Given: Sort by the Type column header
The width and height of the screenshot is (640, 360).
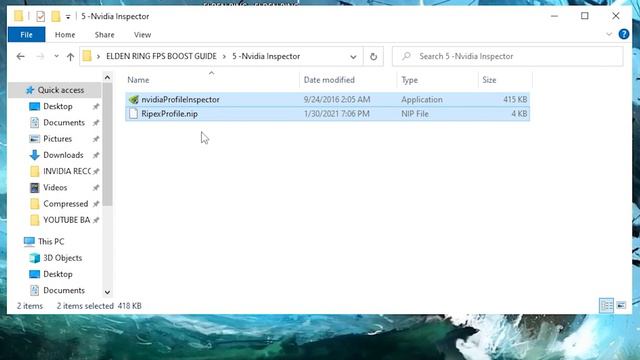Looking at the screenshot, I should 409,80.
